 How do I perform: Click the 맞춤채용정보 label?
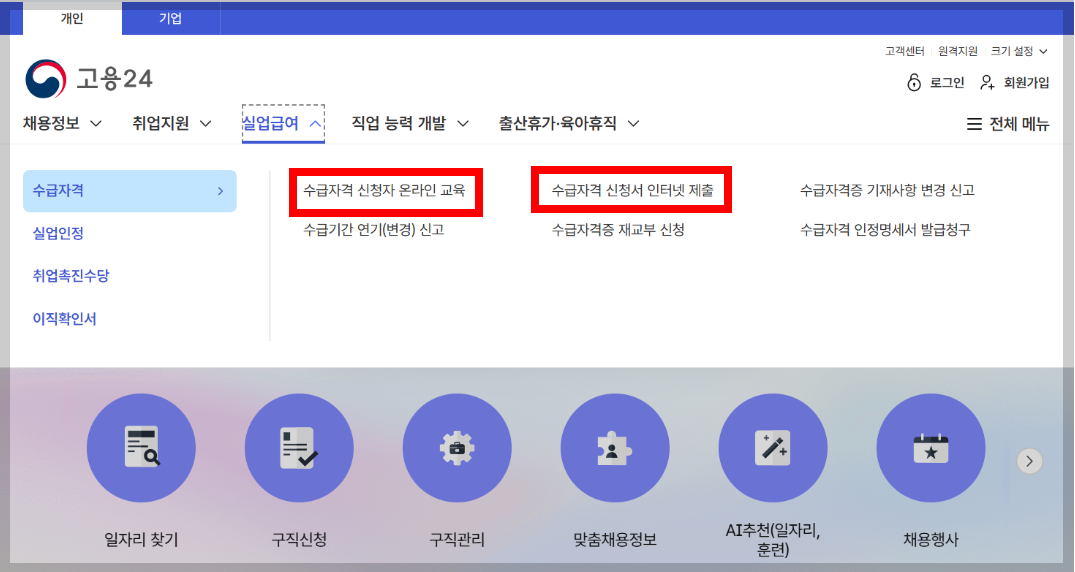click(x=615, y=540)
